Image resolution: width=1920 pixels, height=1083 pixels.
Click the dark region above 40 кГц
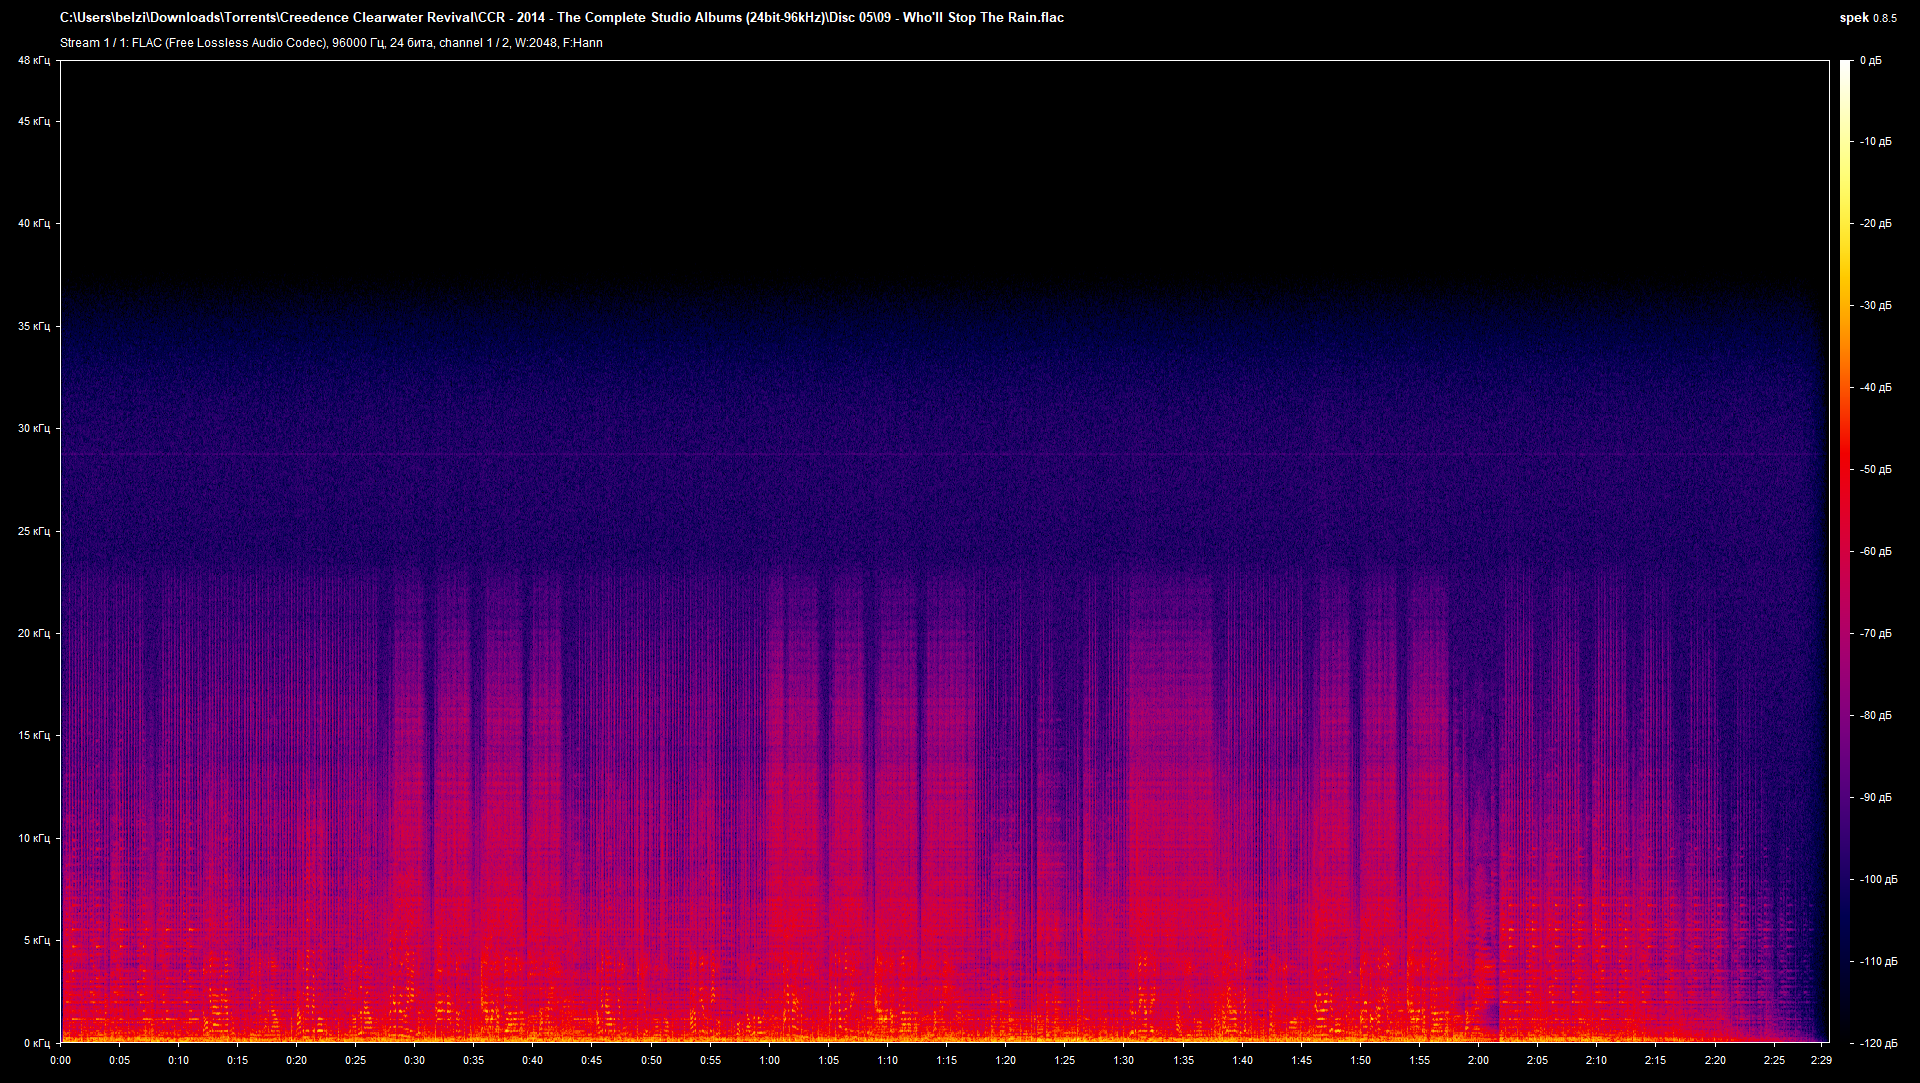pyautogui.click(x=900, y=150)
